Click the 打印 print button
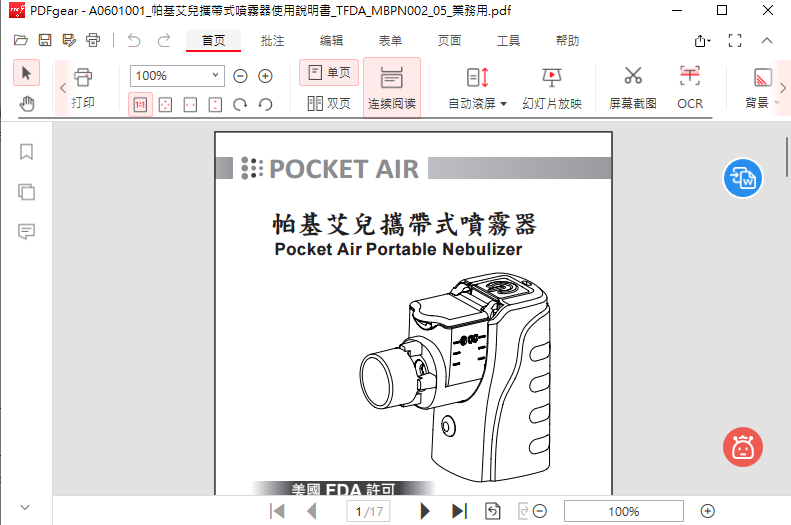 83,89
